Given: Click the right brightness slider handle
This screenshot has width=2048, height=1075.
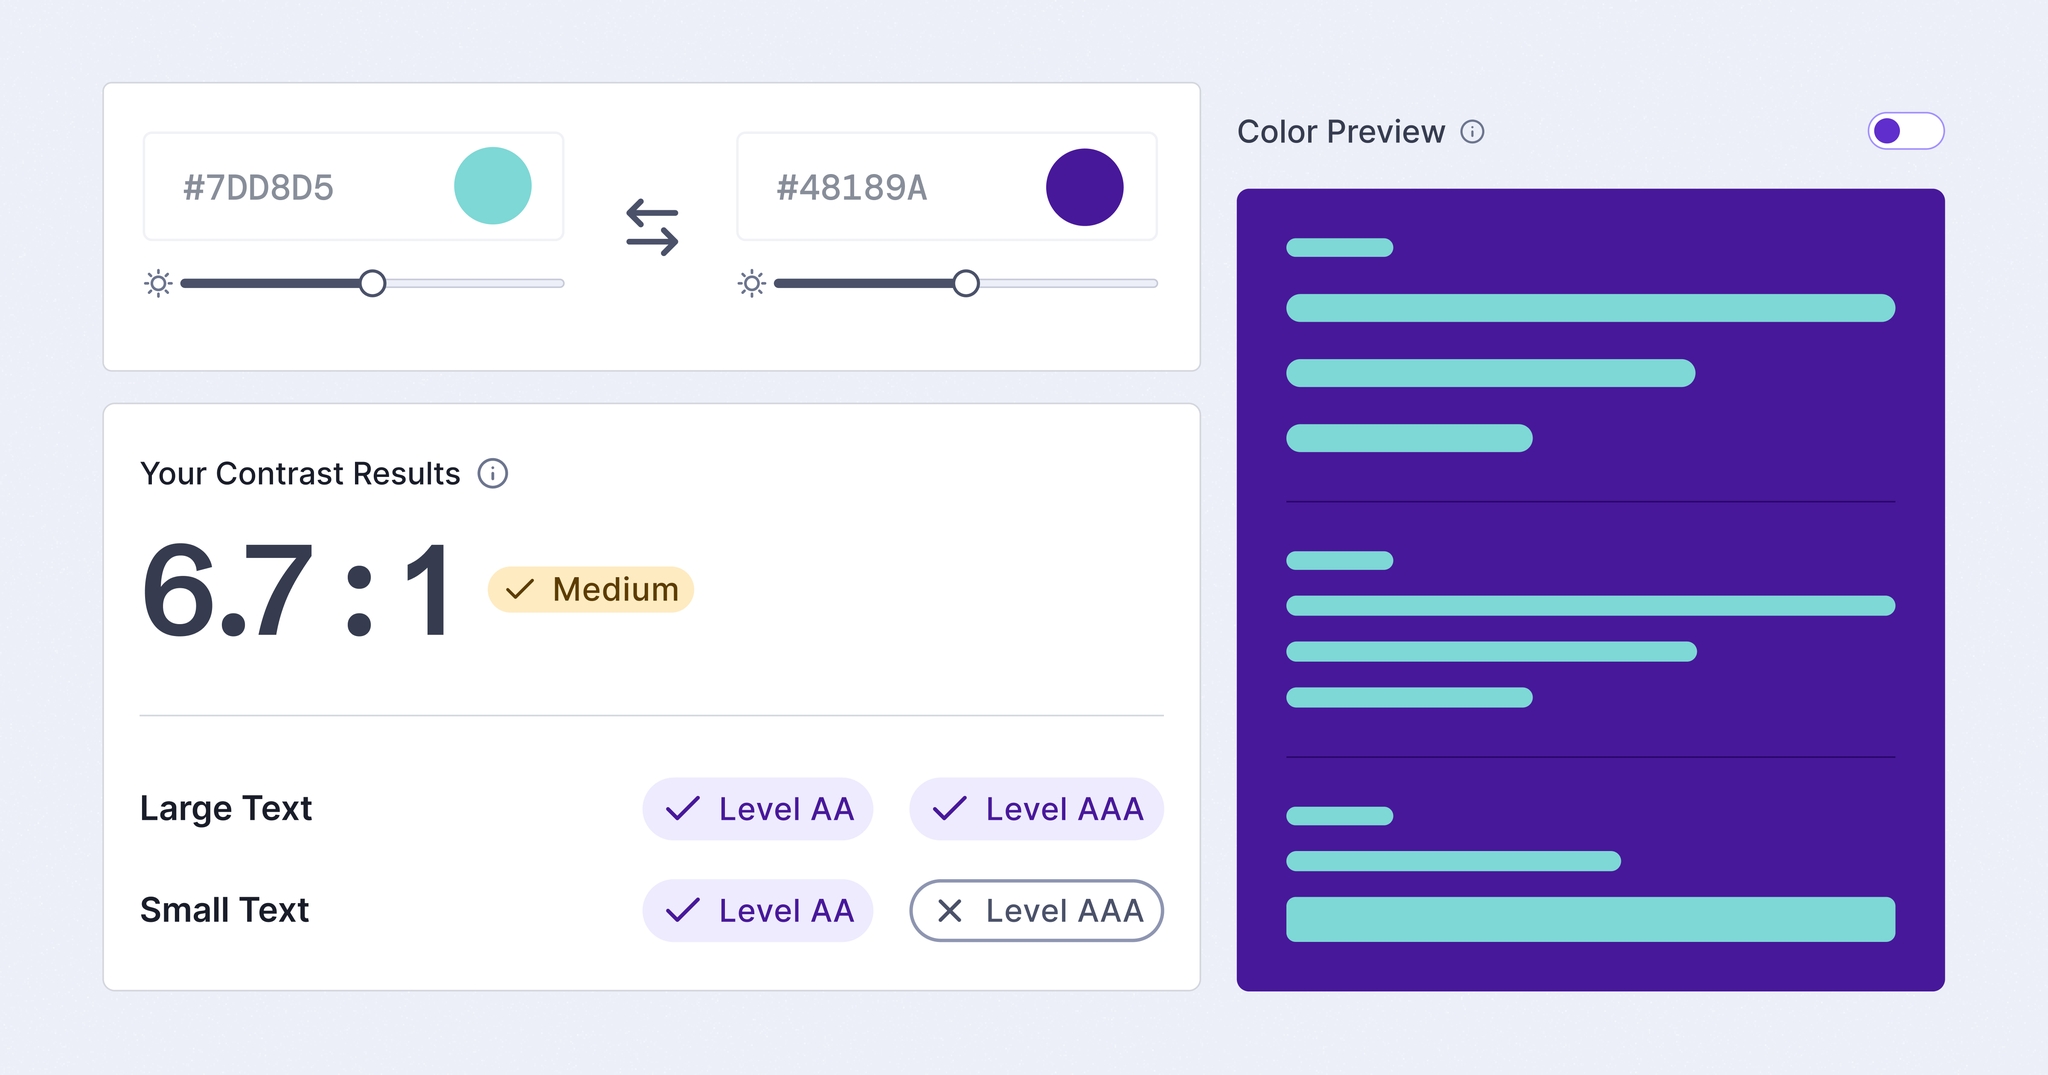Looking at the screenshot, I should 966,284.
